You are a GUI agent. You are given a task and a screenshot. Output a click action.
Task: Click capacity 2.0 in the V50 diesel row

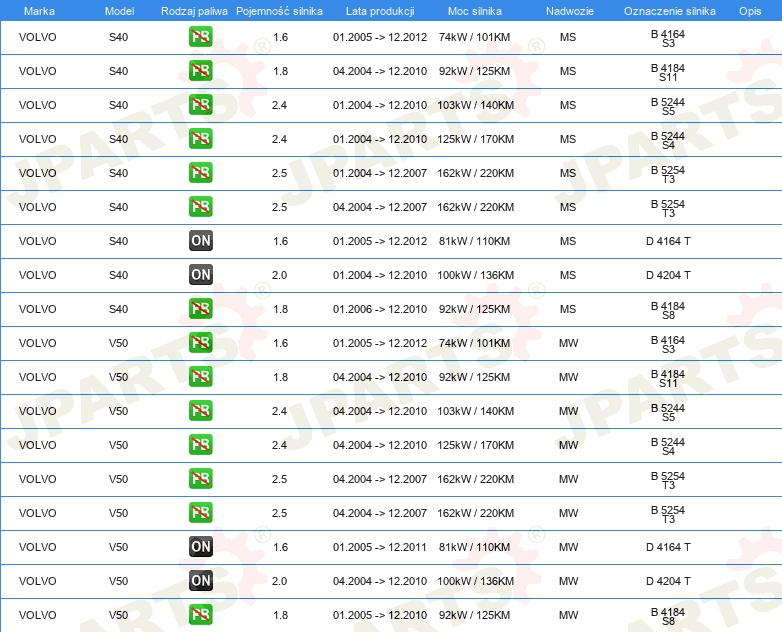click(x=279, y=581)
